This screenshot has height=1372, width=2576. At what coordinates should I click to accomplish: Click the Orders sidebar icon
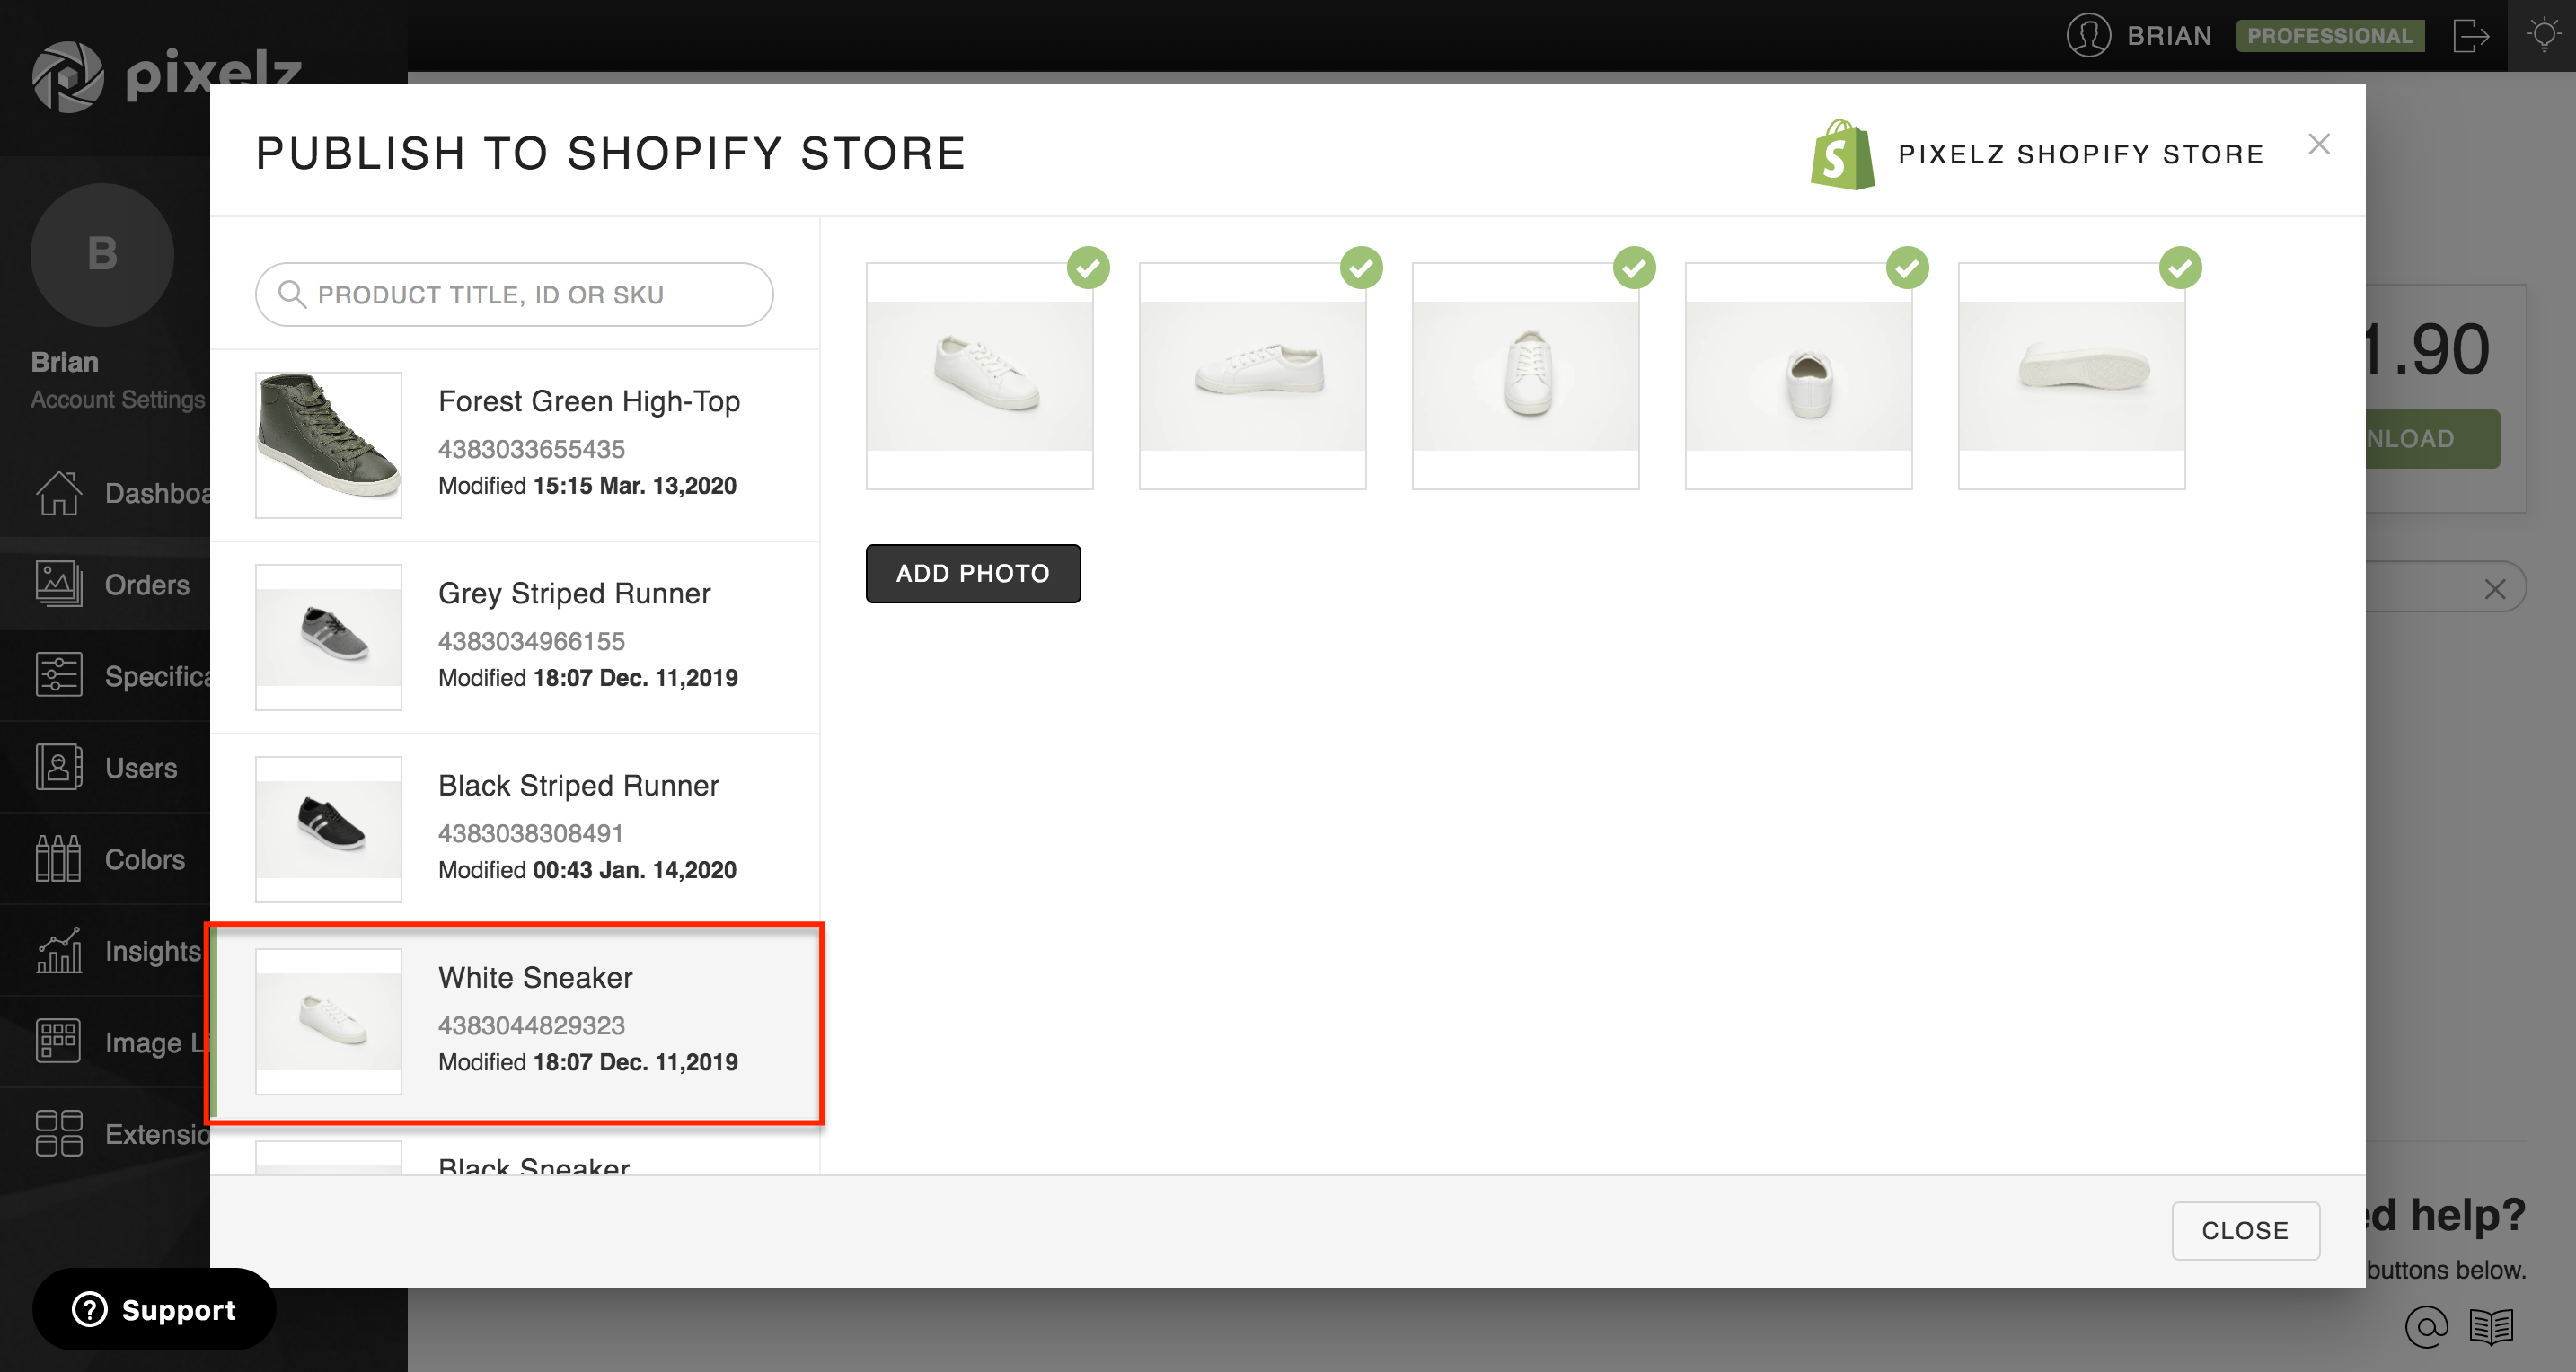click(58, 584)
